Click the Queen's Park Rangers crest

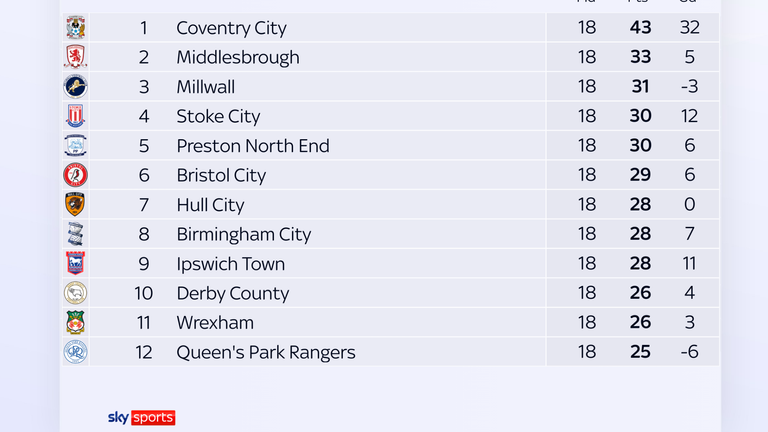(x=75, y=352)
